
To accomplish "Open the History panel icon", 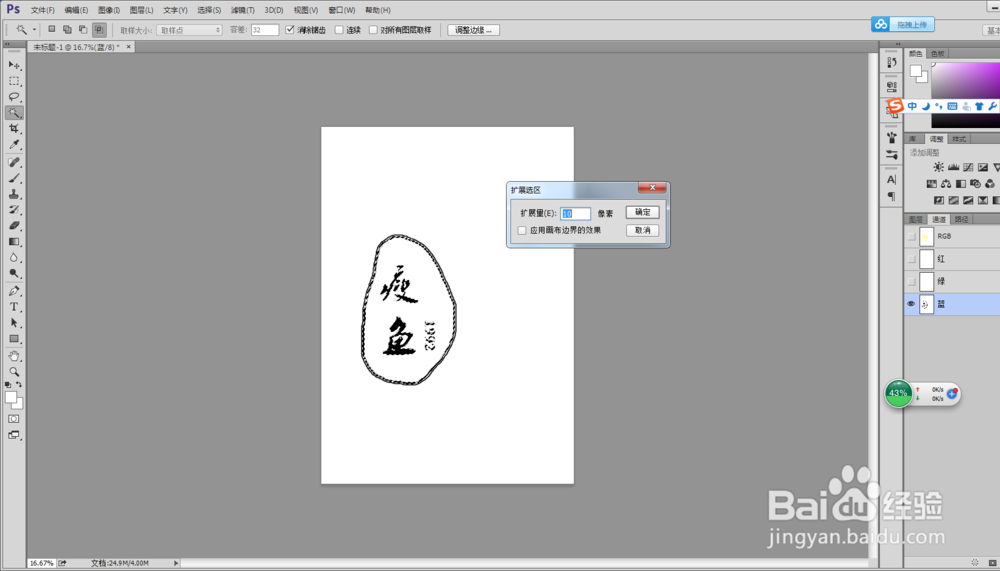I will [x=892, y=62].
